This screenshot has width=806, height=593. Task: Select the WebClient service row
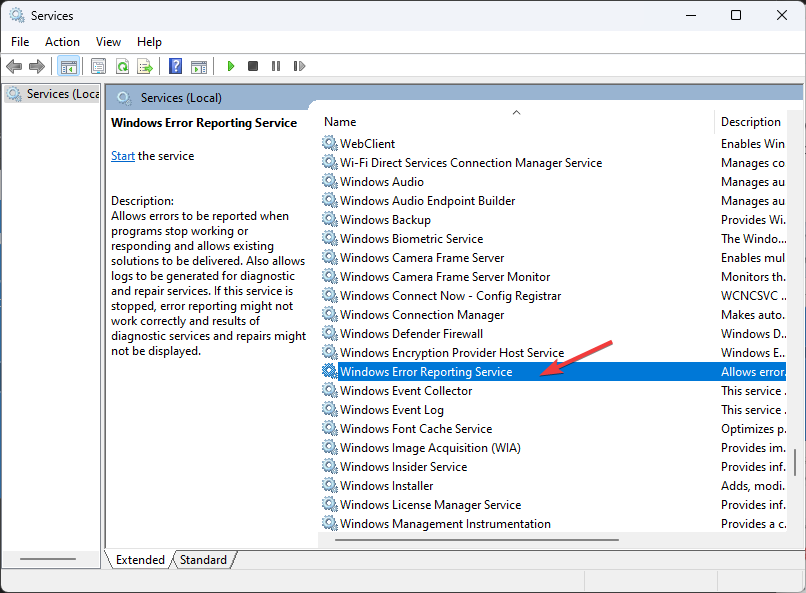554,143
